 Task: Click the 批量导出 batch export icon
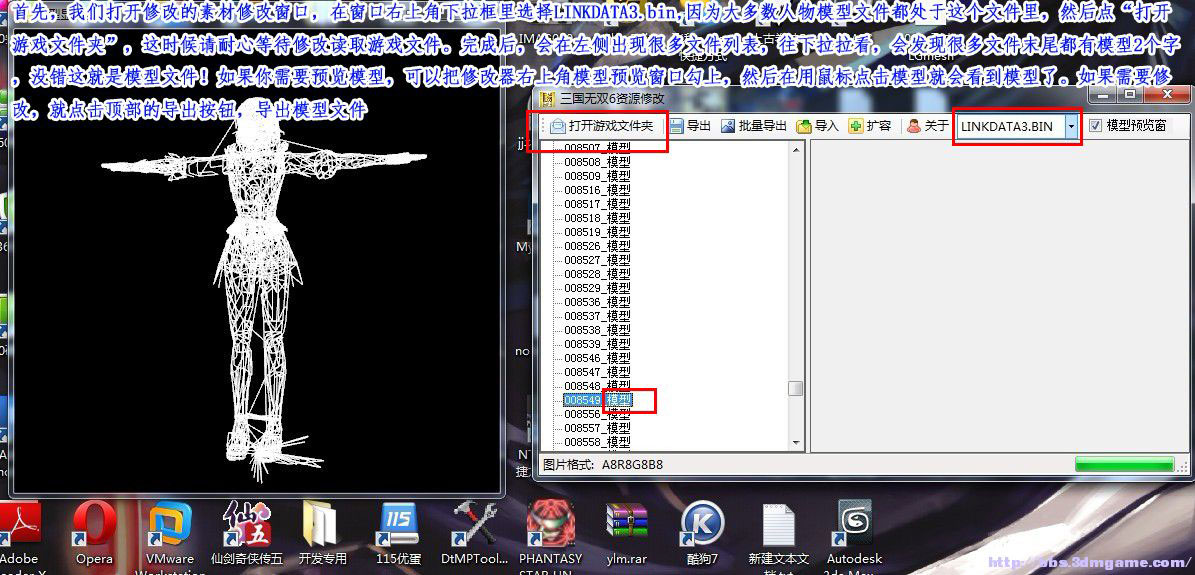coord(753,126)
